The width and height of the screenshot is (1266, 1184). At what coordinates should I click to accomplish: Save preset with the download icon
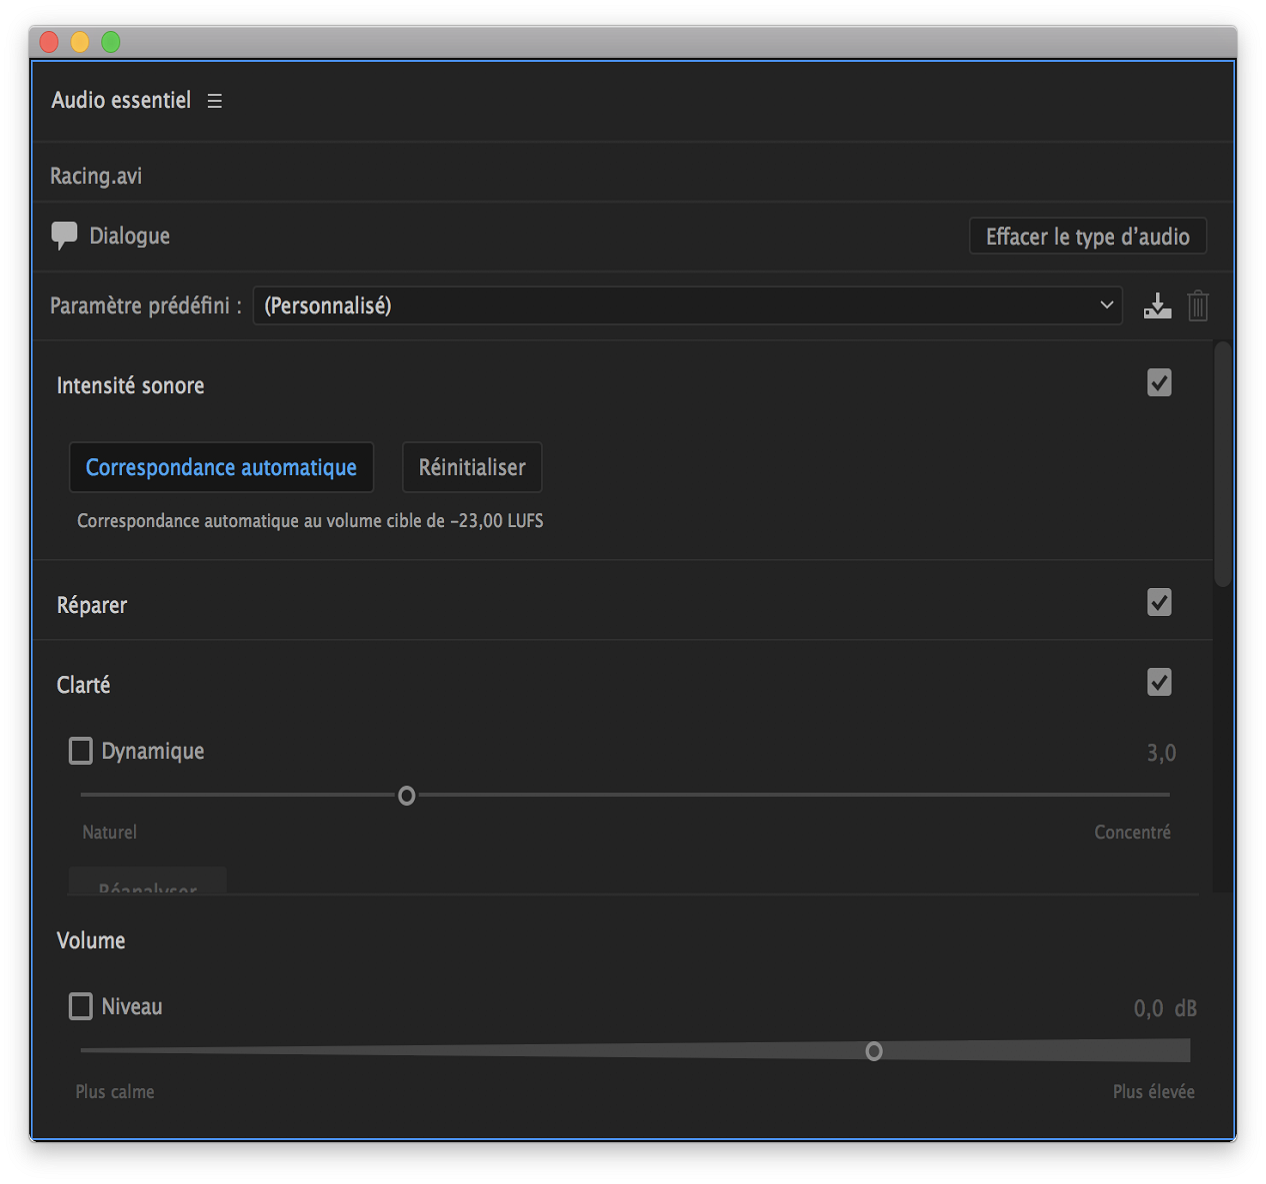point(1157,306)
